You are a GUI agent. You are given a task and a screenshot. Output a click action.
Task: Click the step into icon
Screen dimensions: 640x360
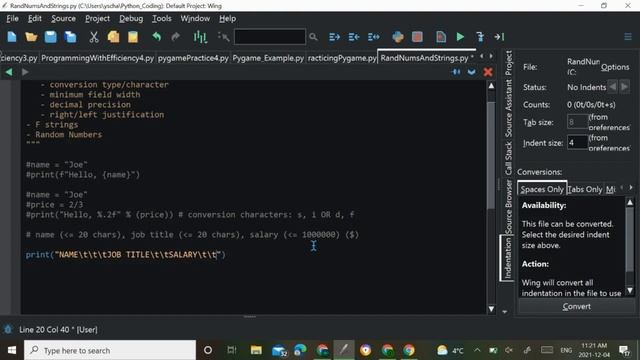(480, 37)
